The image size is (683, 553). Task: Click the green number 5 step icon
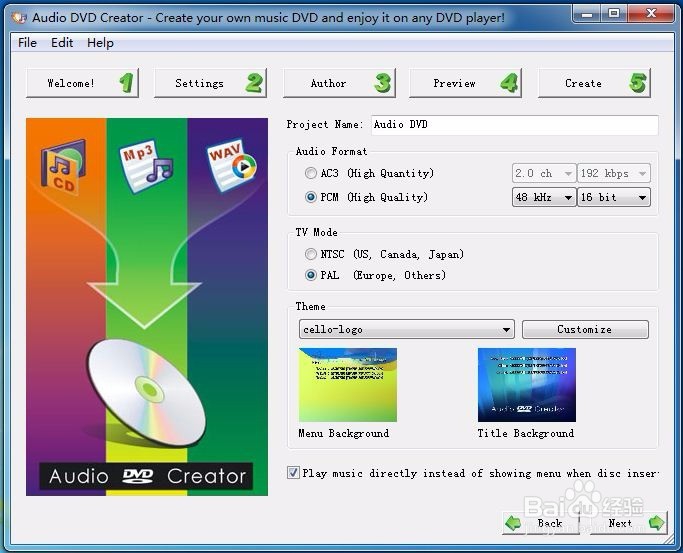638,83
